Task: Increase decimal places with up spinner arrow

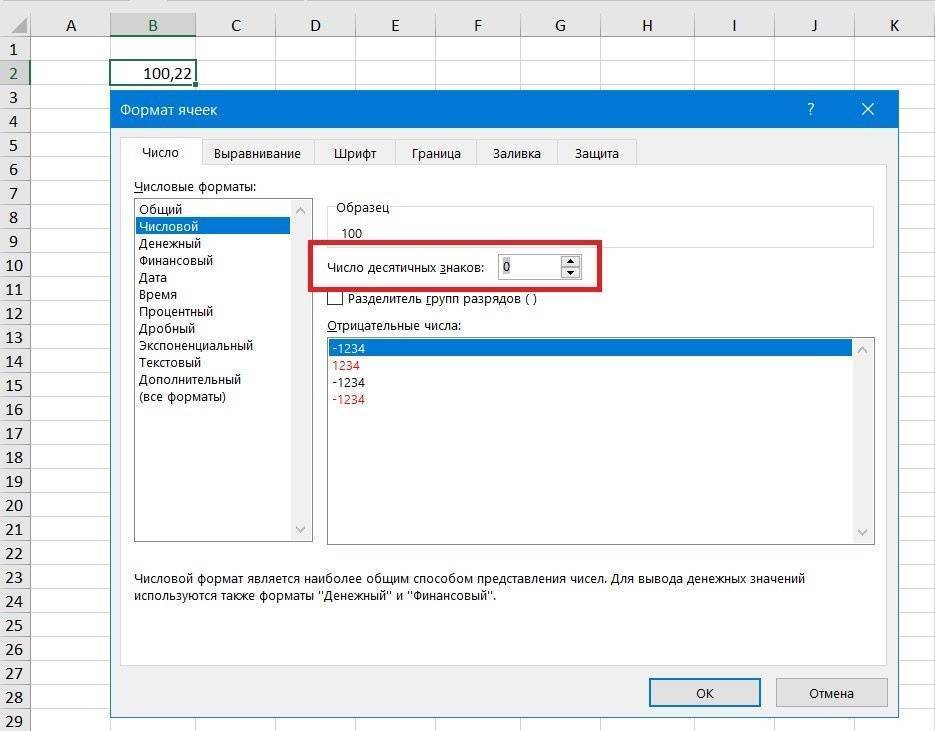Action: [570, 262]
